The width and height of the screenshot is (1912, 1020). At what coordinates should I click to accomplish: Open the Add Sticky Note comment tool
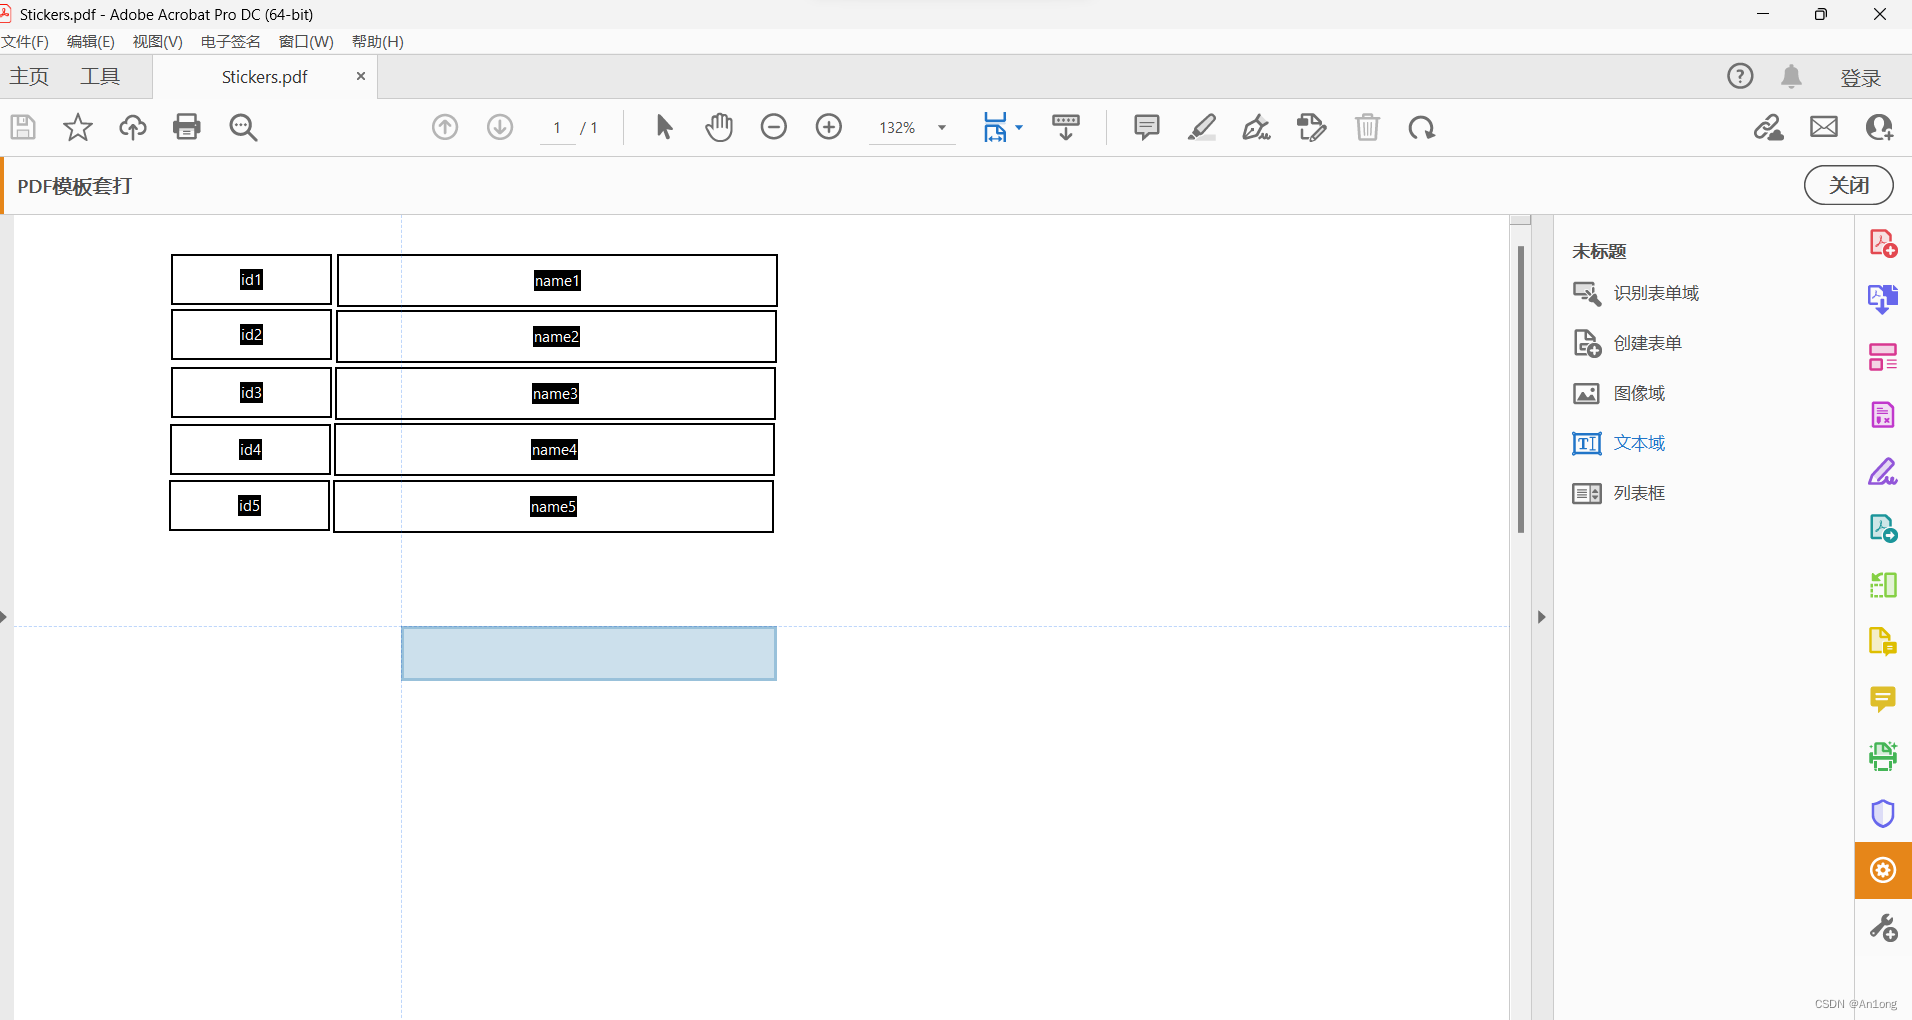click(1146, 127)
